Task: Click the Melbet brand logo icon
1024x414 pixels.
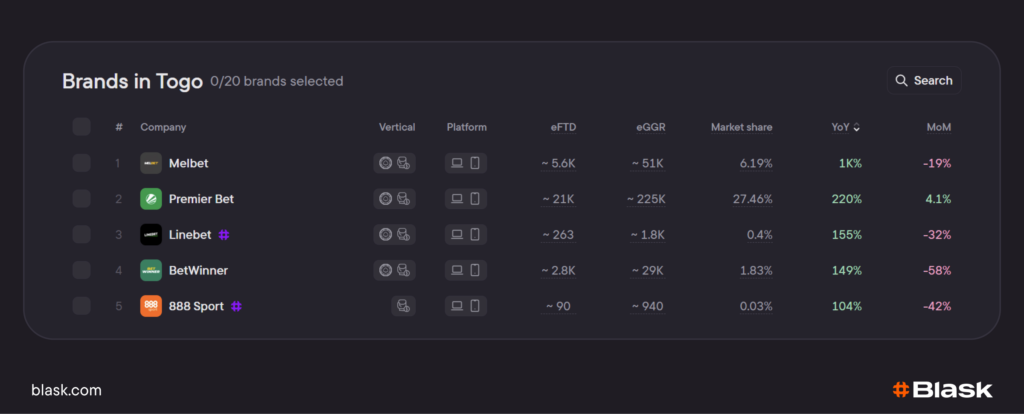Action: (x=151, y=163)
